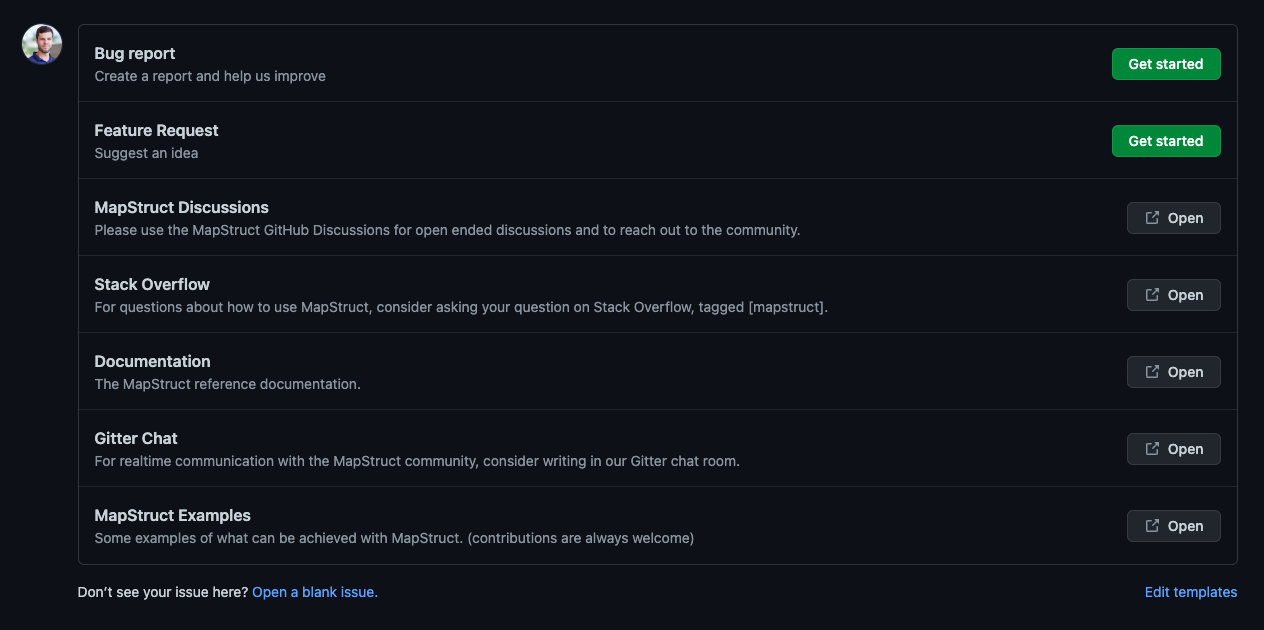Click "Suggest an idea" description text
The width and height of the screenshot is (1264, 630).
(146, 153)
